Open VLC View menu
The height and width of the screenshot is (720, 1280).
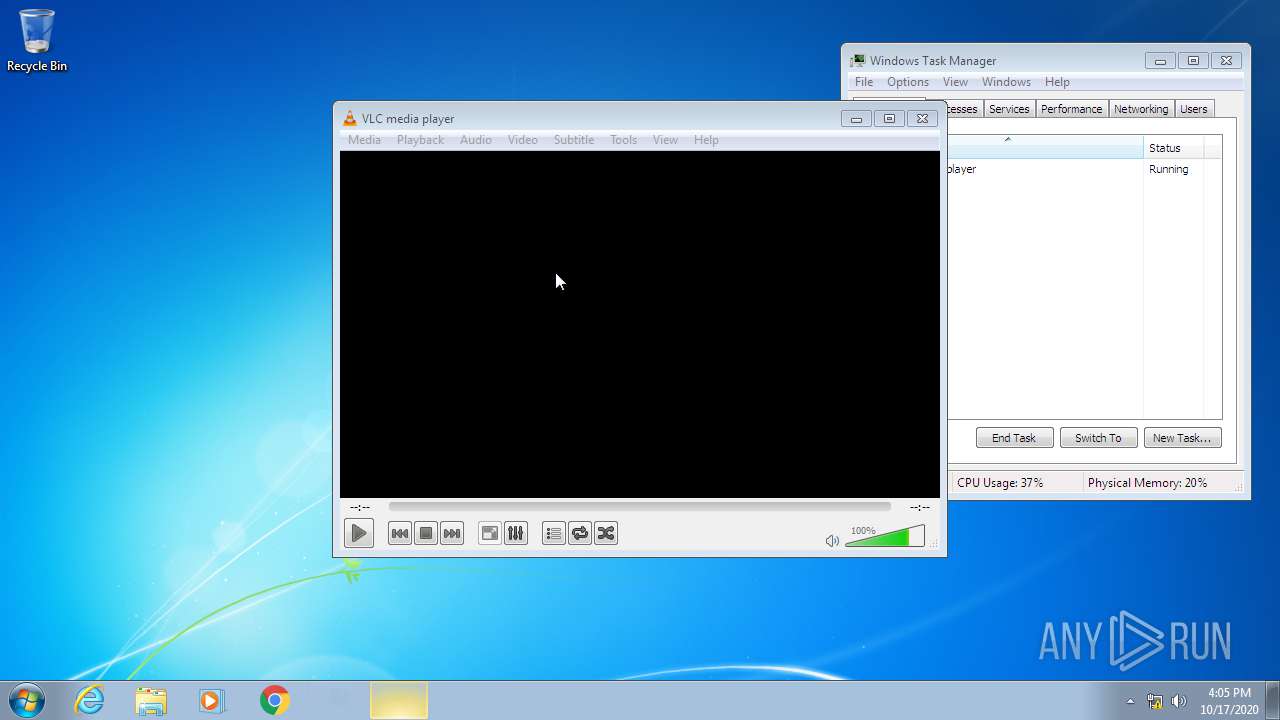tap(665, 140)
